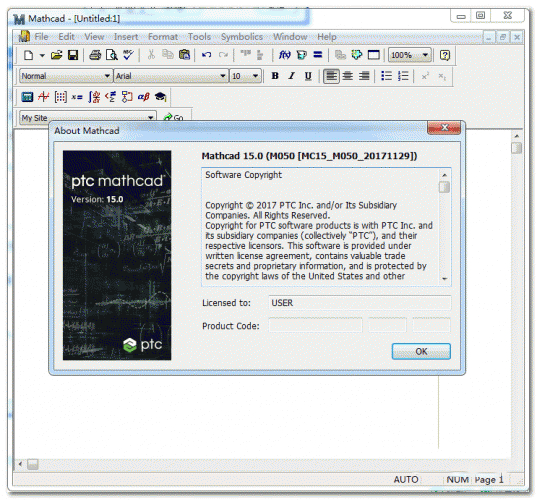Open the File menu

click(x=41, y=37)
